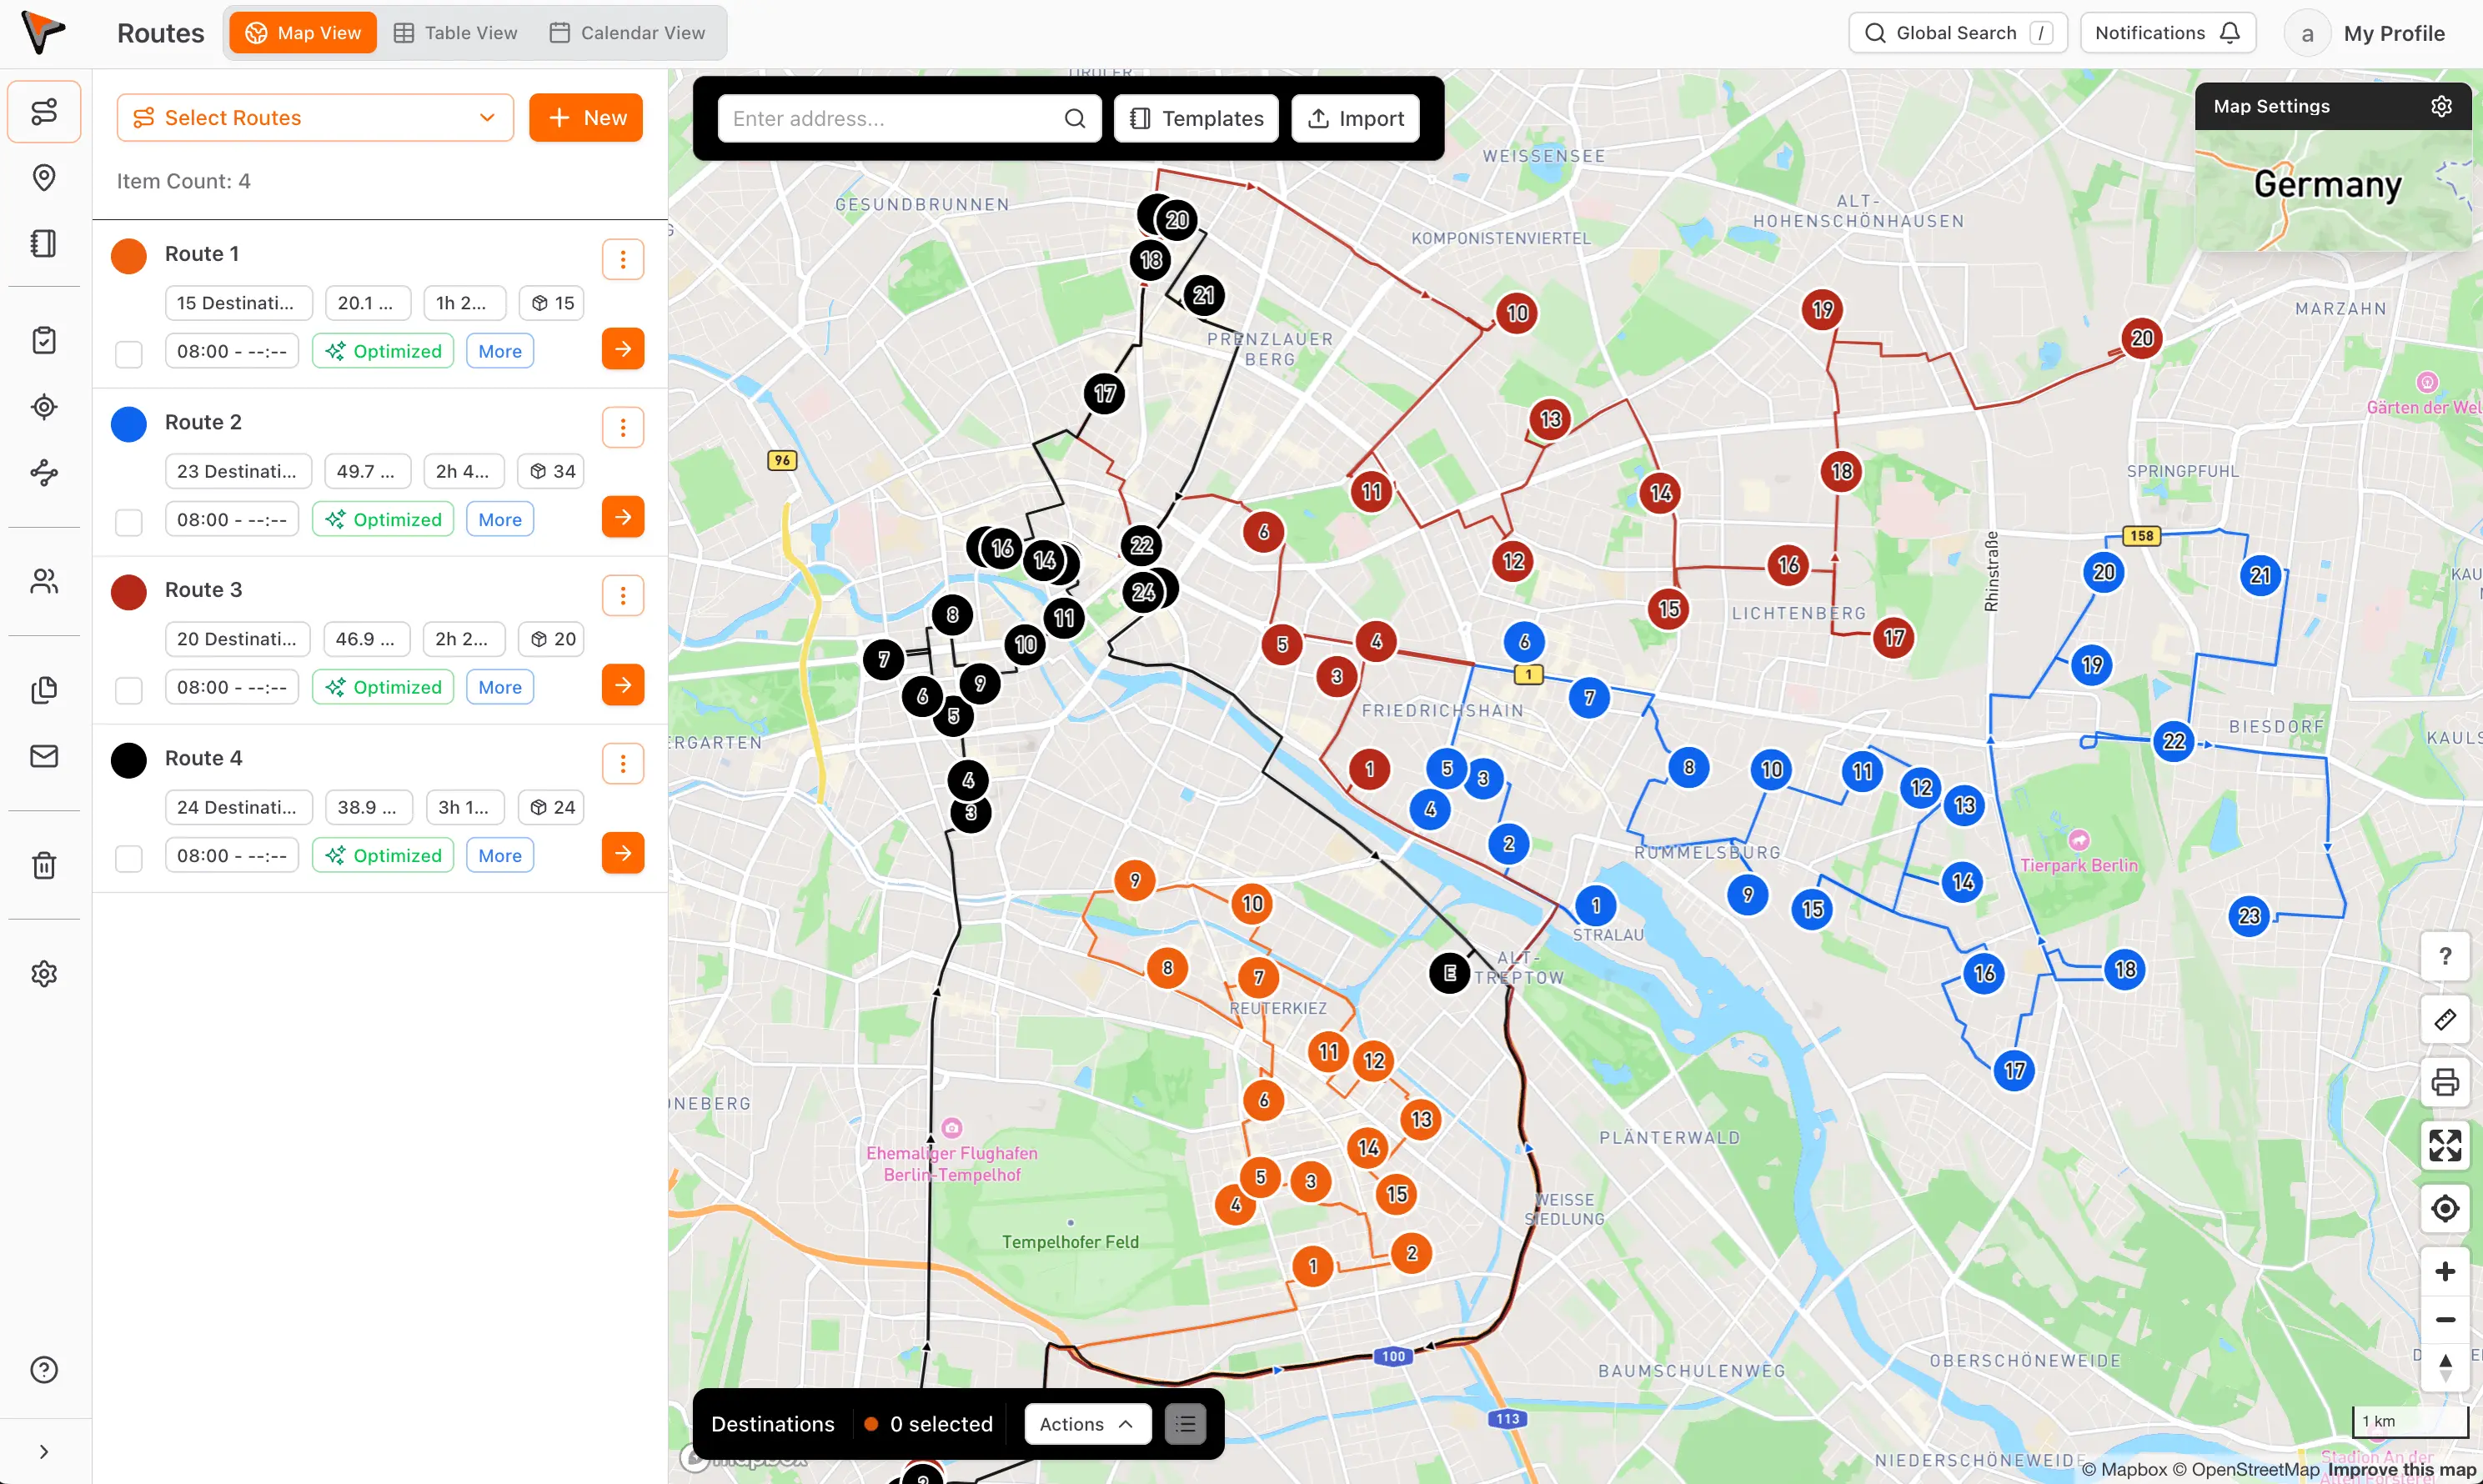Check the Route 4 checkbox

(x=129, y=858)
